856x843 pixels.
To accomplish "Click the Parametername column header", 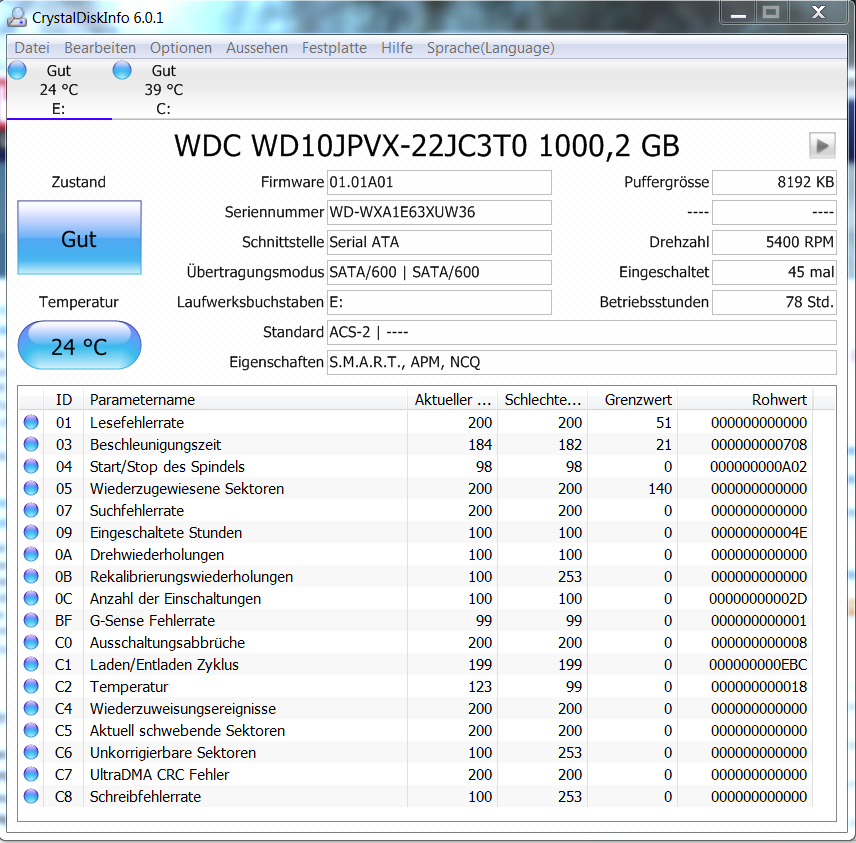I will coord(245,400).
